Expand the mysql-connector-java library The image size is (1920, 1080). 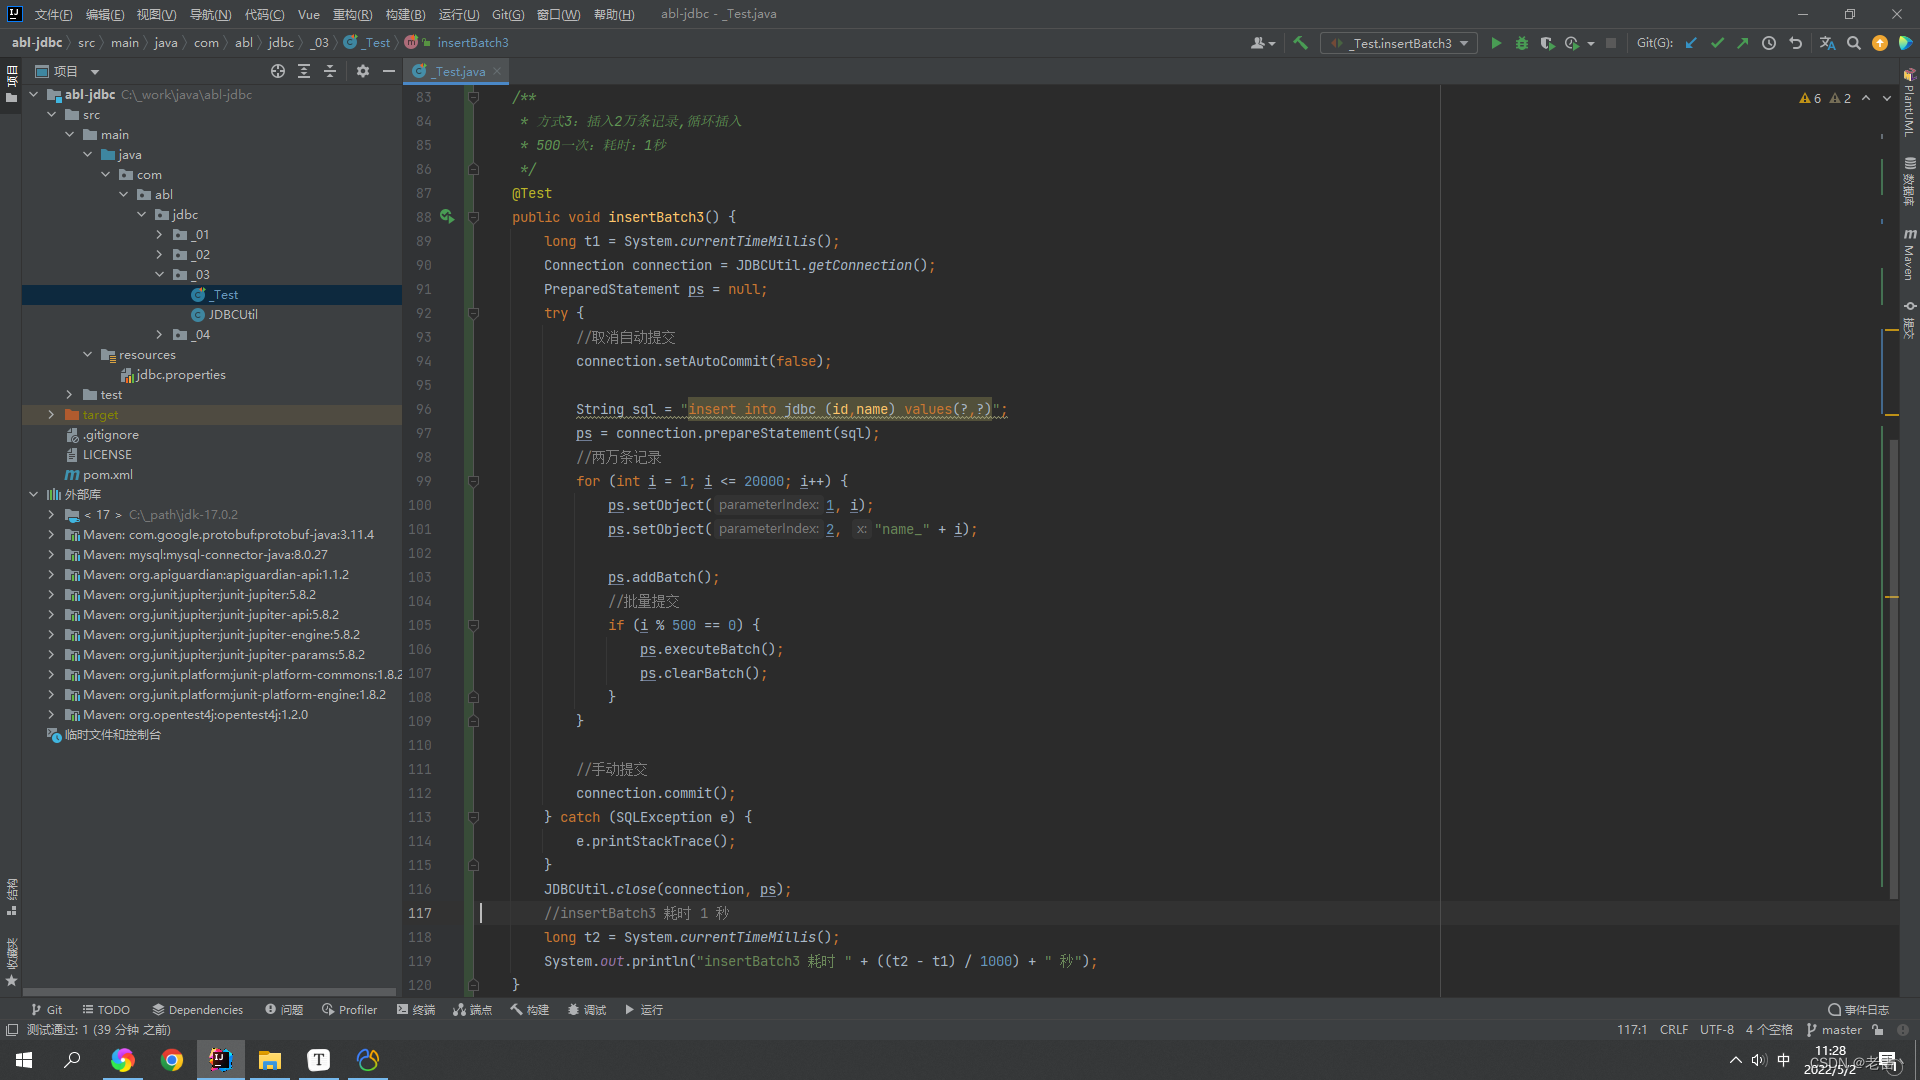pos(52,554)
